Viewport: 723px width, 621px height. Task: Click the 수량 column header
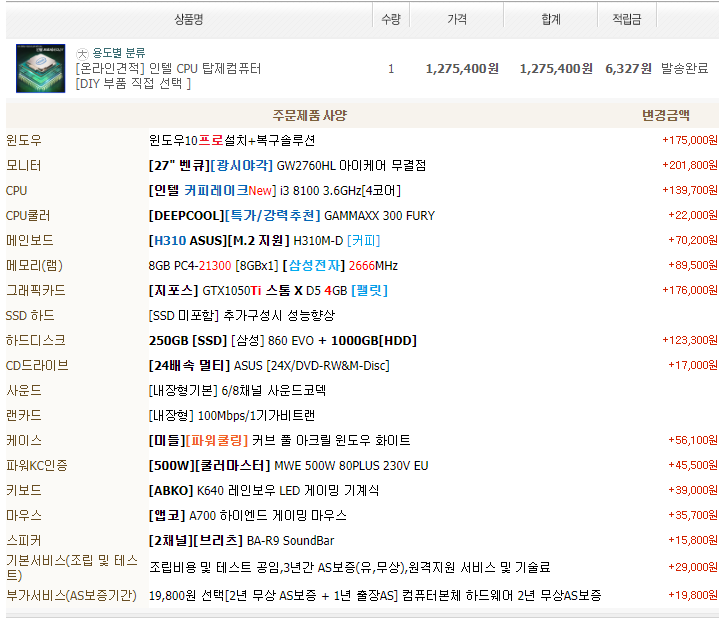(391, 19)
